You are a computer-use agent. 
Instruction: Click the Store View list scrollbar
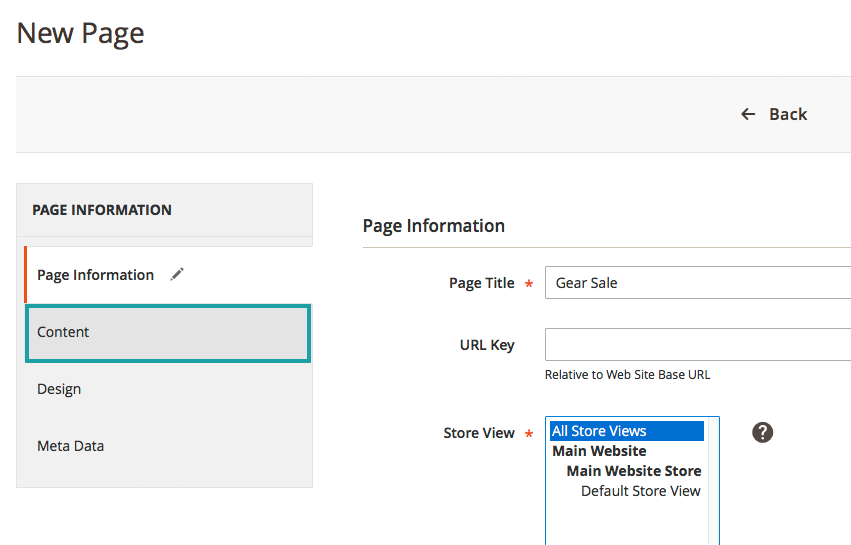pos(713,481)
